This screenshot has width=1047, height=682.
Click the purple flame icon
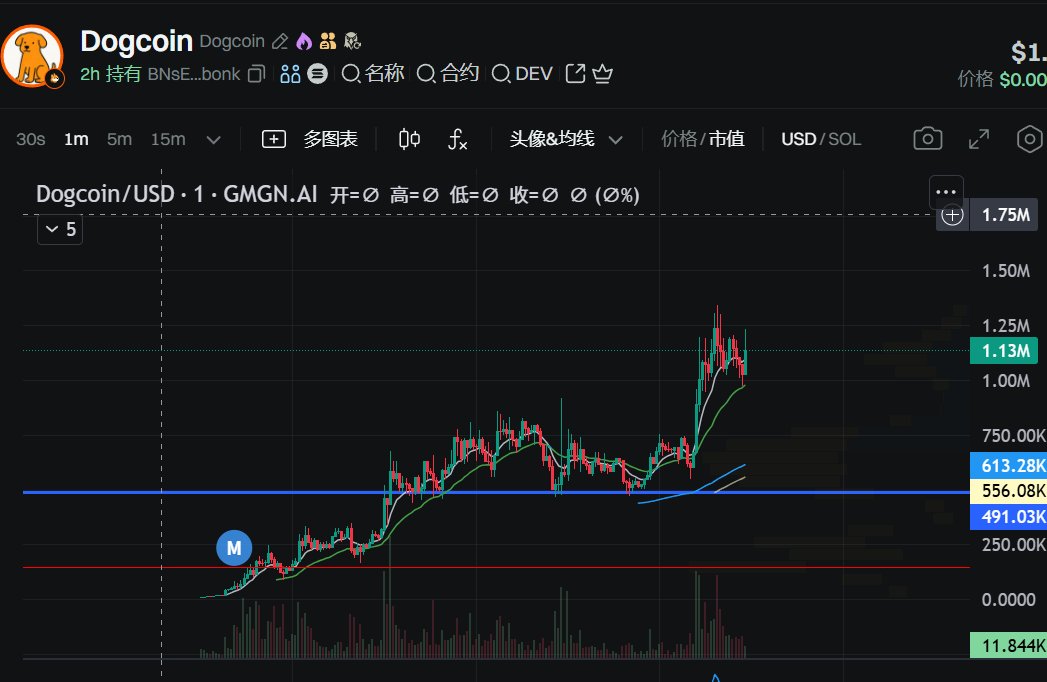304,41
